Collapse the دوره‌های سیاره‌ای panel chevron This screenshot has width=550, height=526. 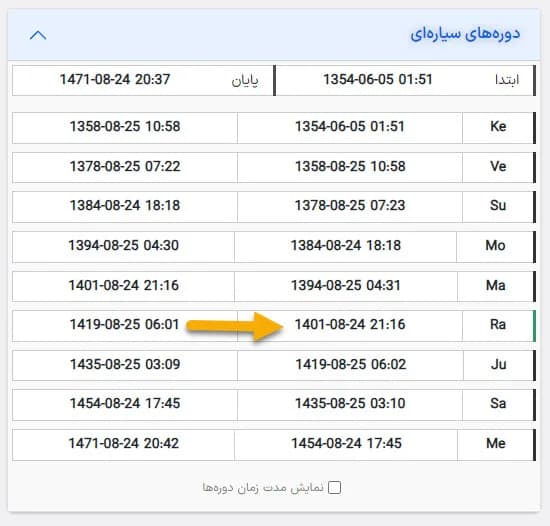click(38, 35)
